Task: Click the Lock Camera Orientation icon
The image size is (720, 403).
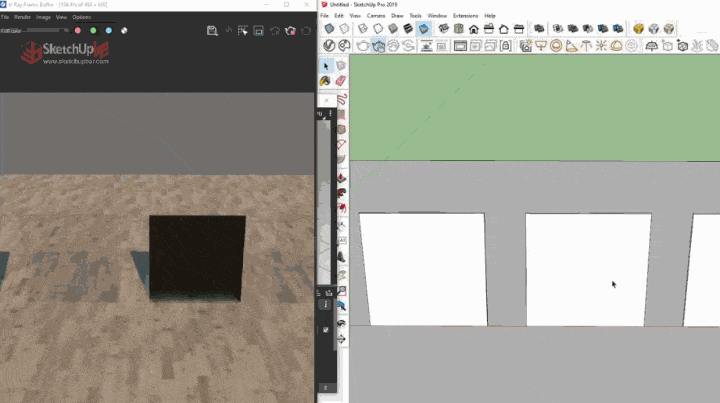Action: click(x=506, y=45)
